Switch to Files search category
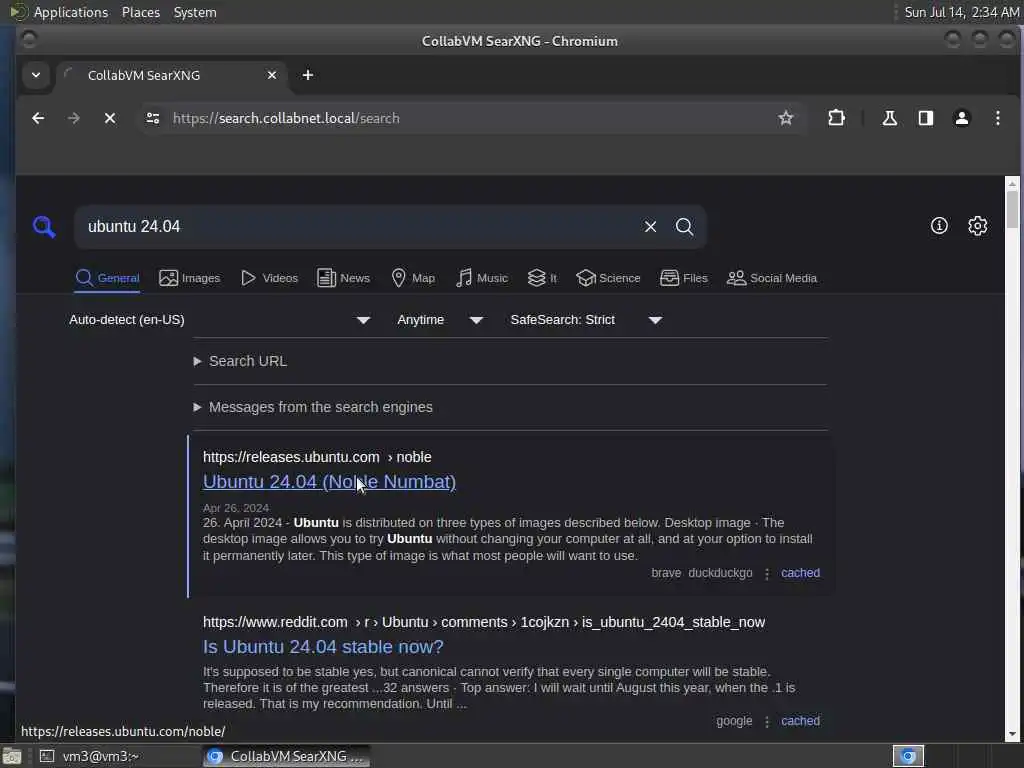 [x=684, y=278]
